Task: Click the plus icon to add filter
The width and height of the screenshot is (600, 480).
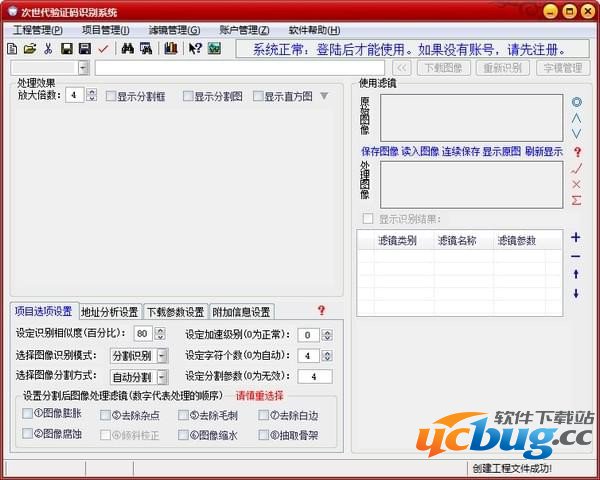Action: point(576,237)
